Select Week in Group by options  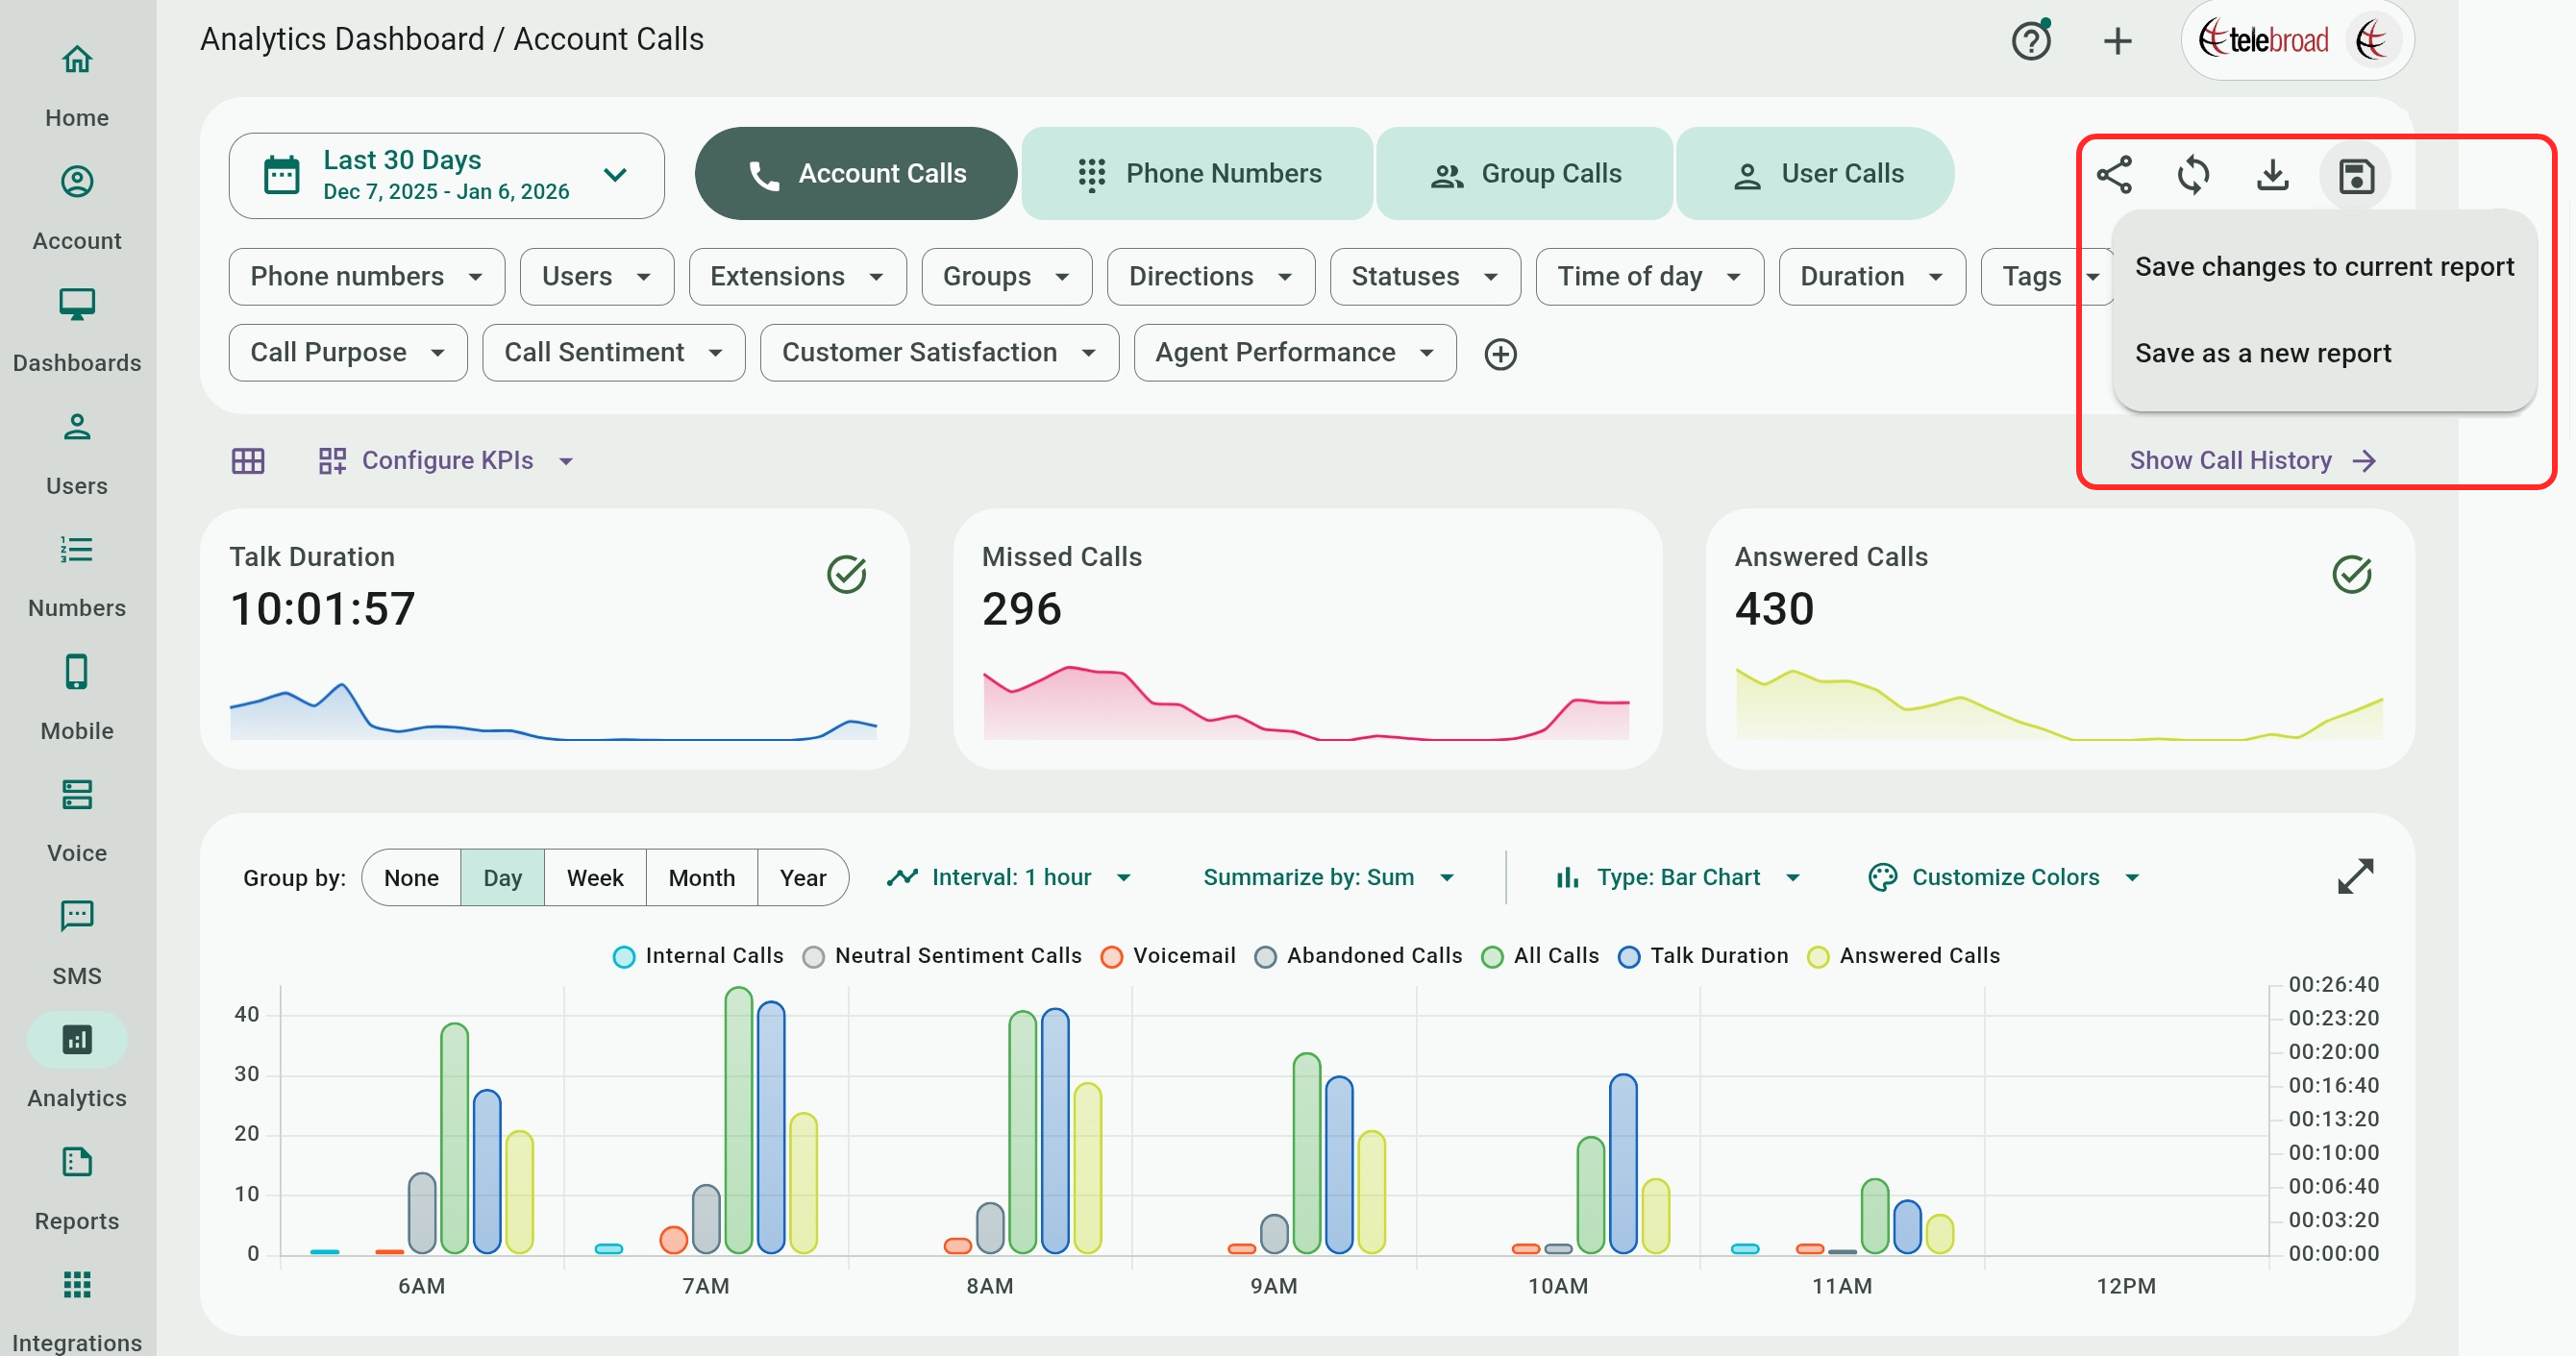(595, 878)
